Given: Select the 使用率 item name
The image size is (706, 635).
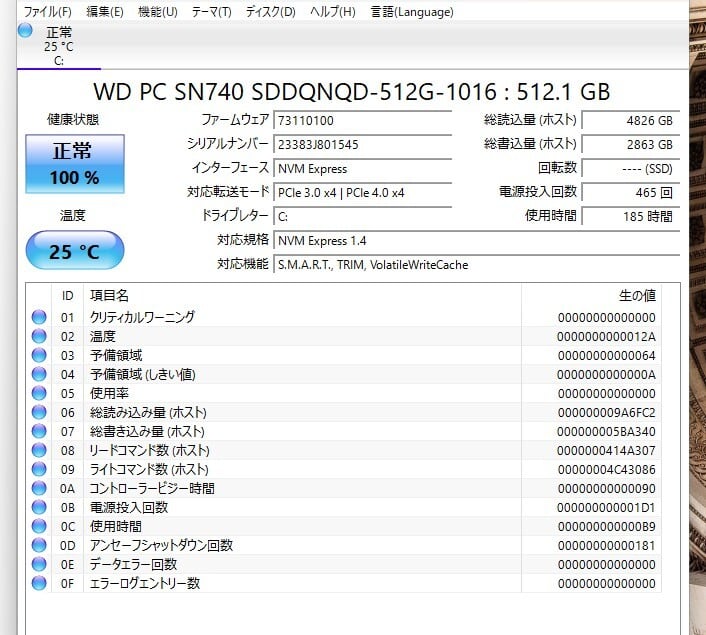Looking at the screenshot, I should [109, 393].
